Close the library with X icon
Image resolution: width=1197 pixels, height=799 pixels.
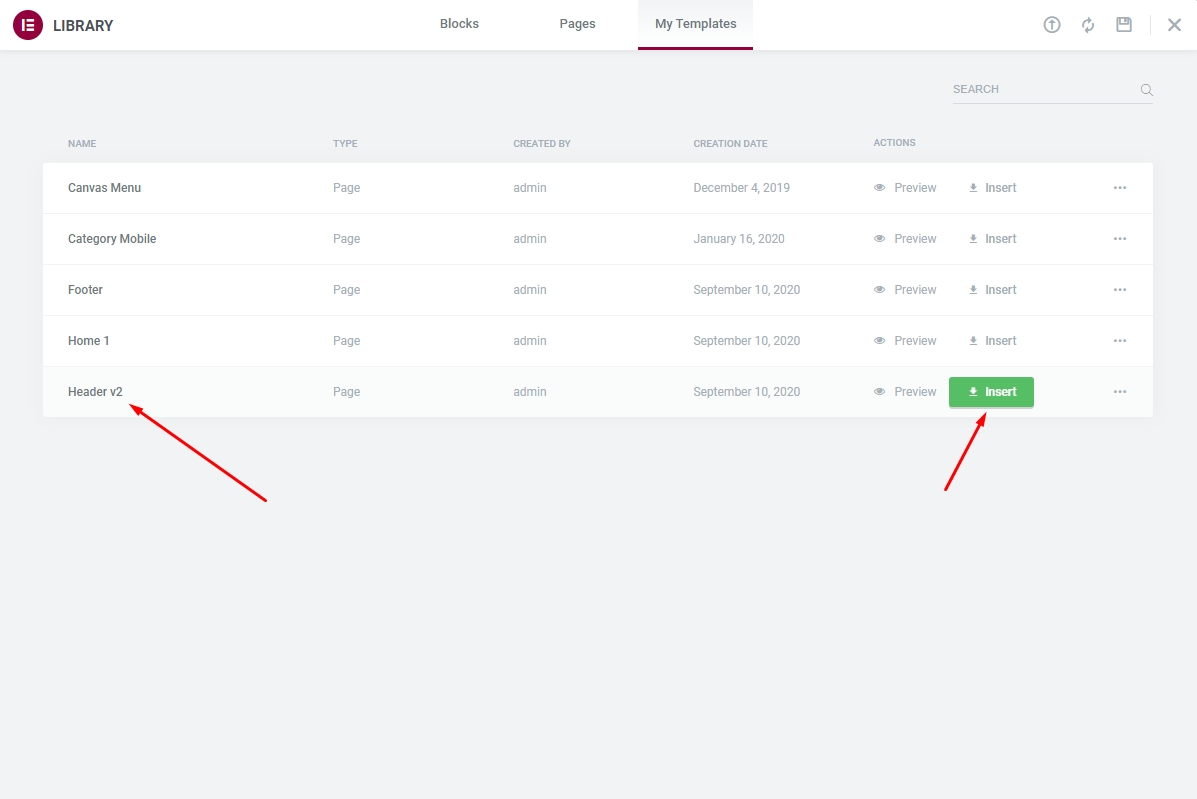pos(1174,25)
